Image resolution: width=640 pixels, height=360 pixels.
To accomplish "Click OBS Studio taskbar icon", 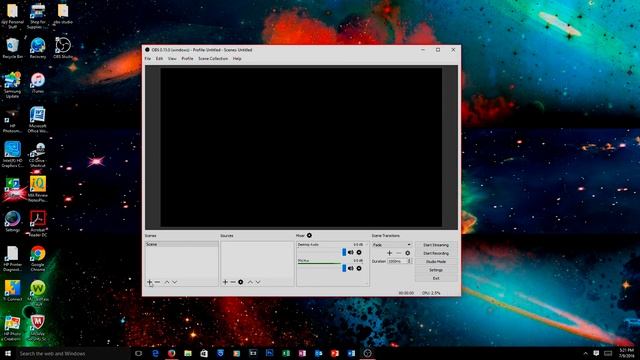I will pos(367,353).
